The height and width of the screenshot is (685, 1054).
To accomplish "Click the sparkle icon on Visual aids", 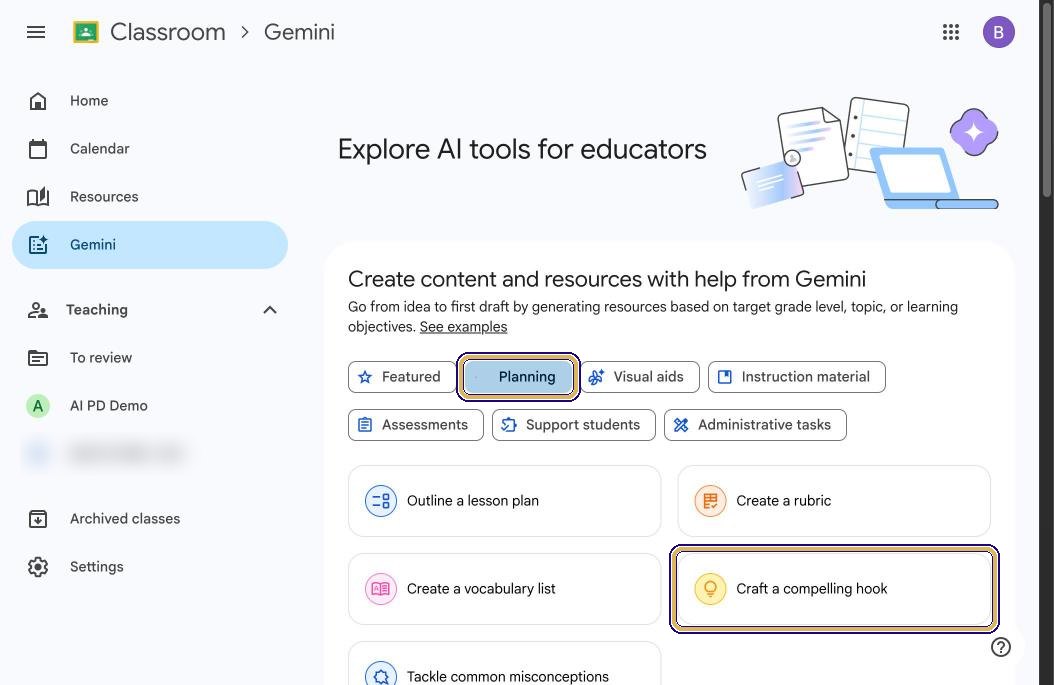I will tap(596, 377).
